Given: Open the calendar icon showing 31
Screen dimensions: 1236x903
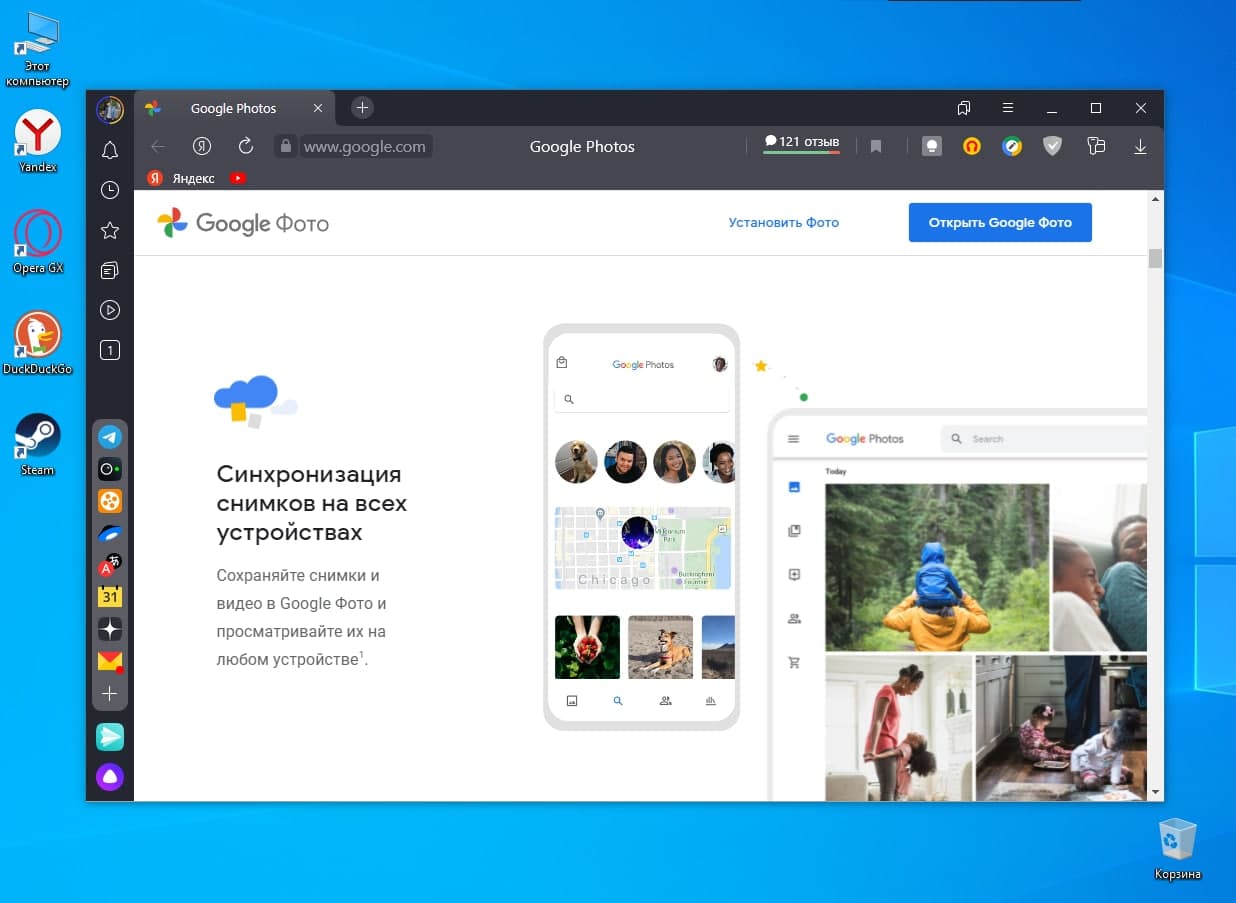Looking at the screenshot, I should tap(110, 597).
